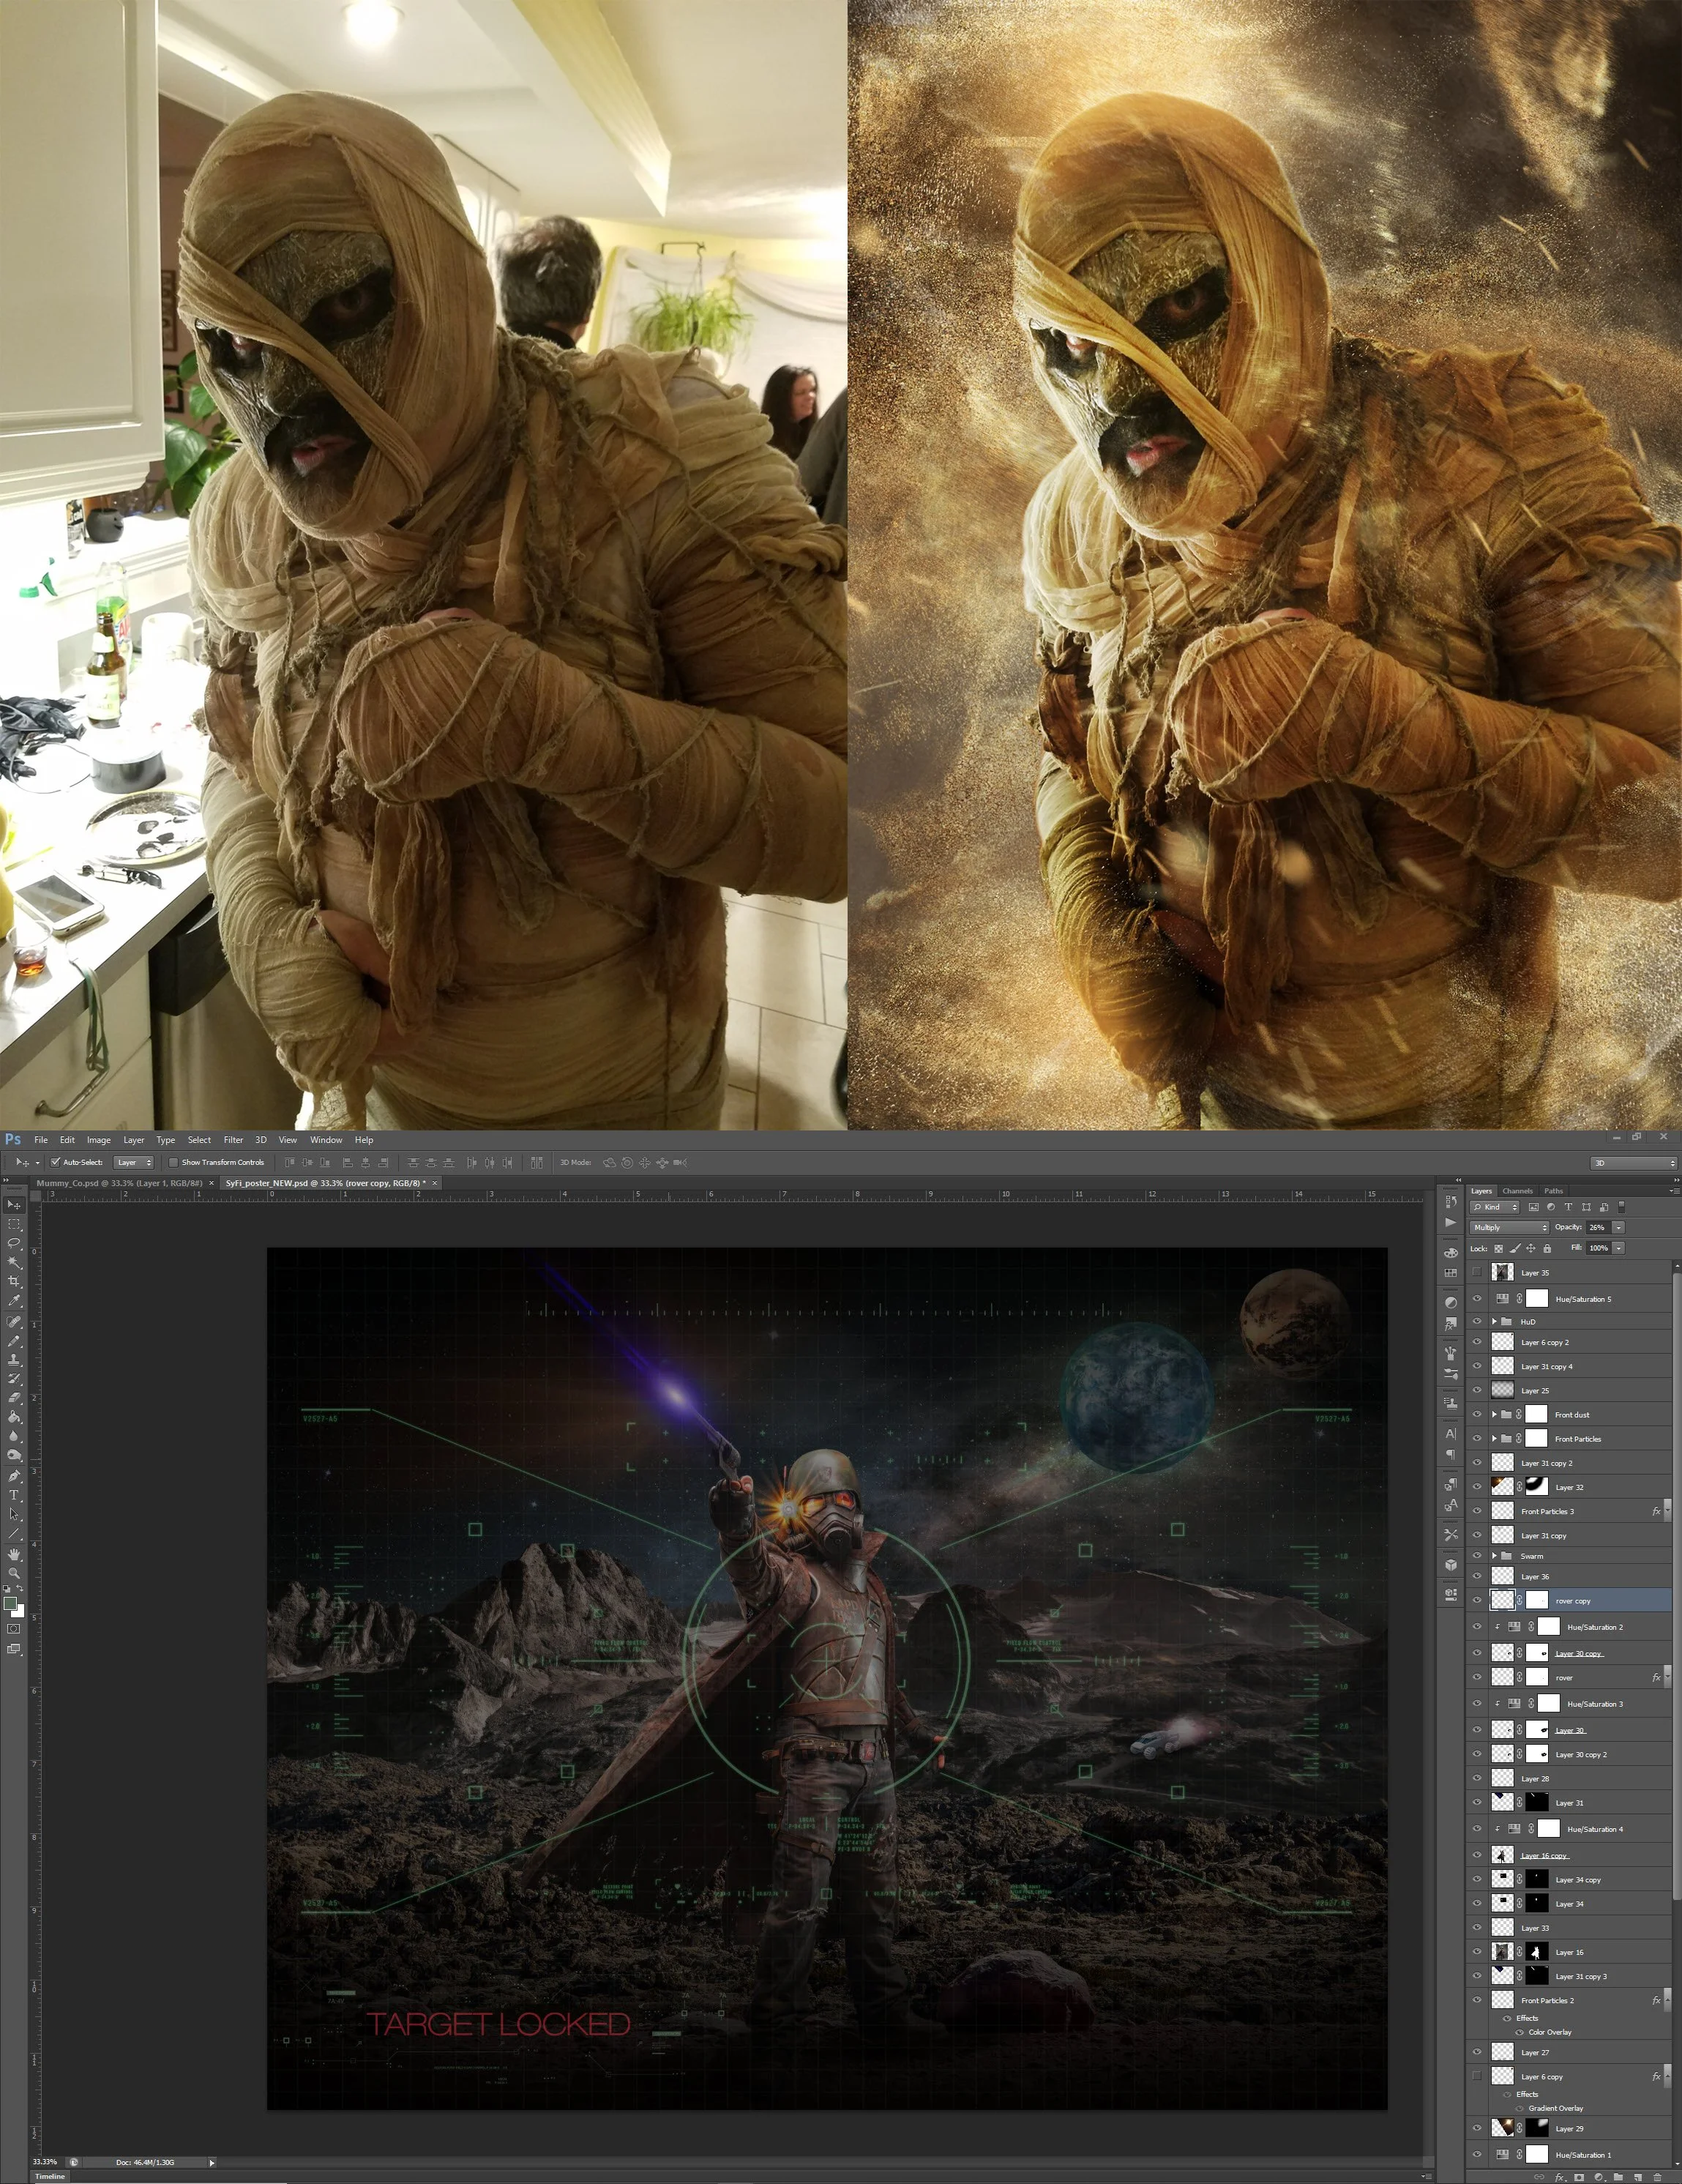This screenshot has height=2184, width=1682.
Task: Click the Zoom tool
Action: (x=14, y=1573)
